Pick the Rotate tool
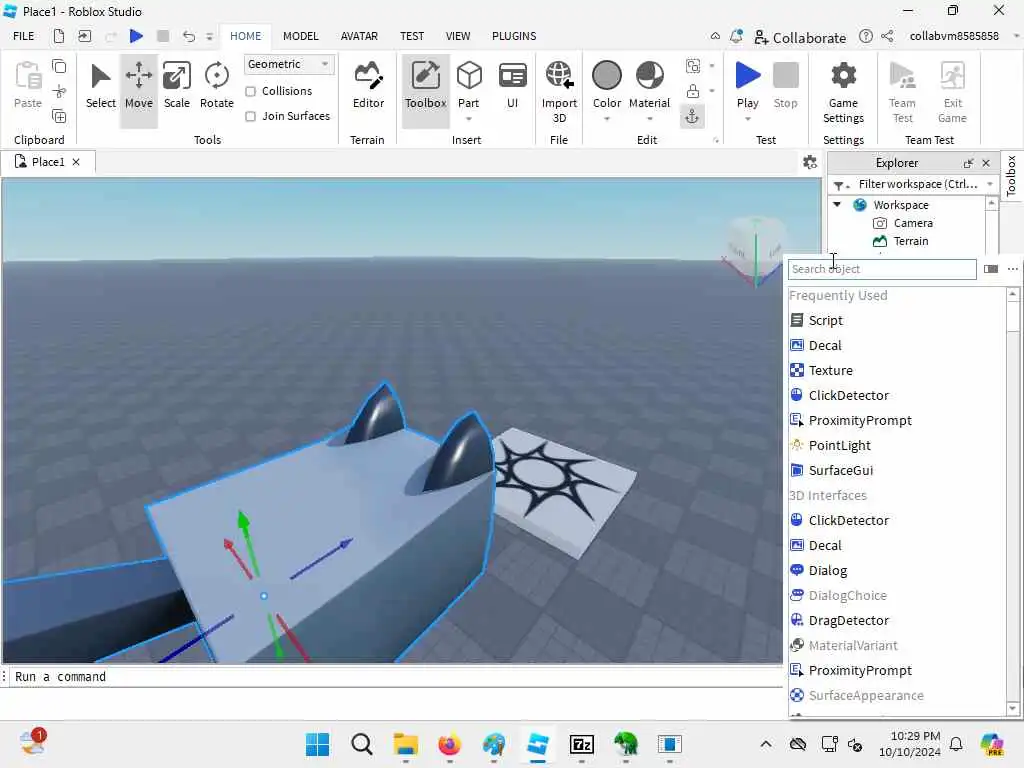Screen dimensions: 1024x768 (216, 86)
